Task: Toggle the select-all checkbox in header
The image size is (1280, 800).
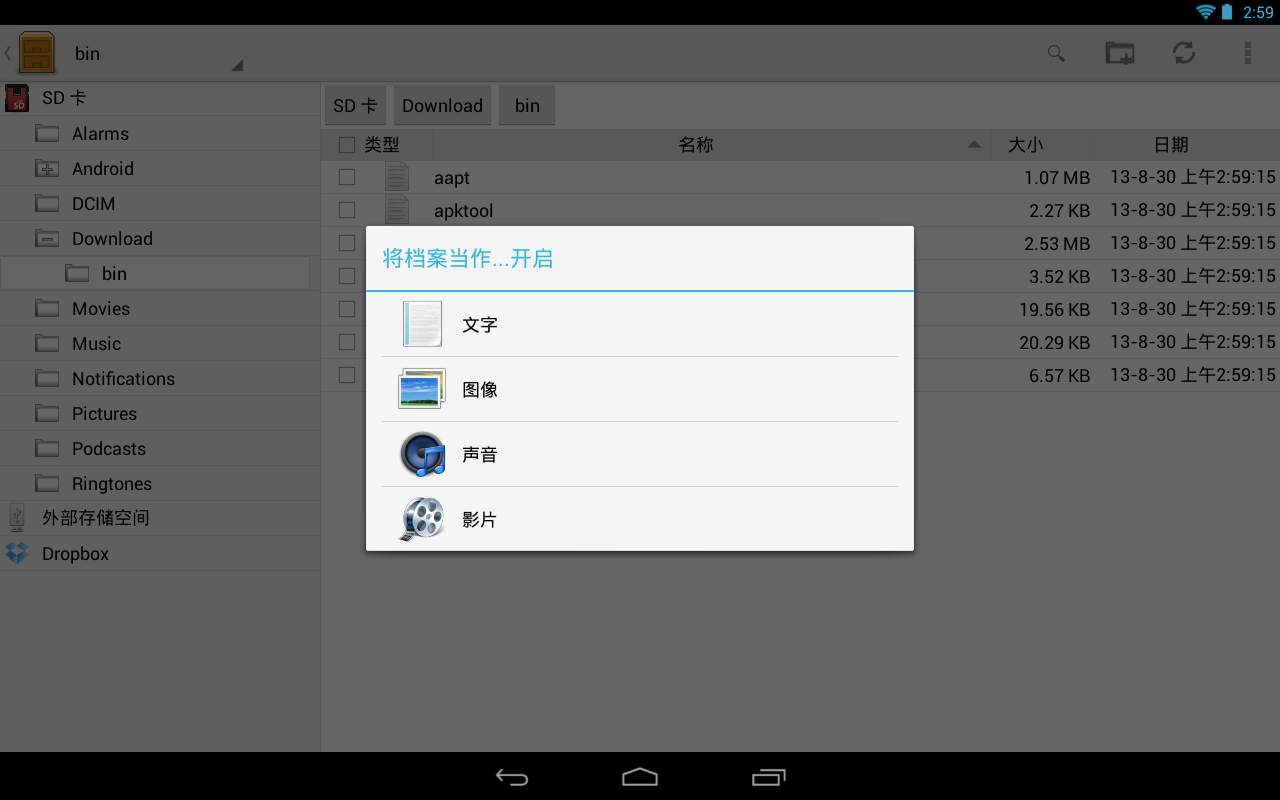Action: [347, 145]
